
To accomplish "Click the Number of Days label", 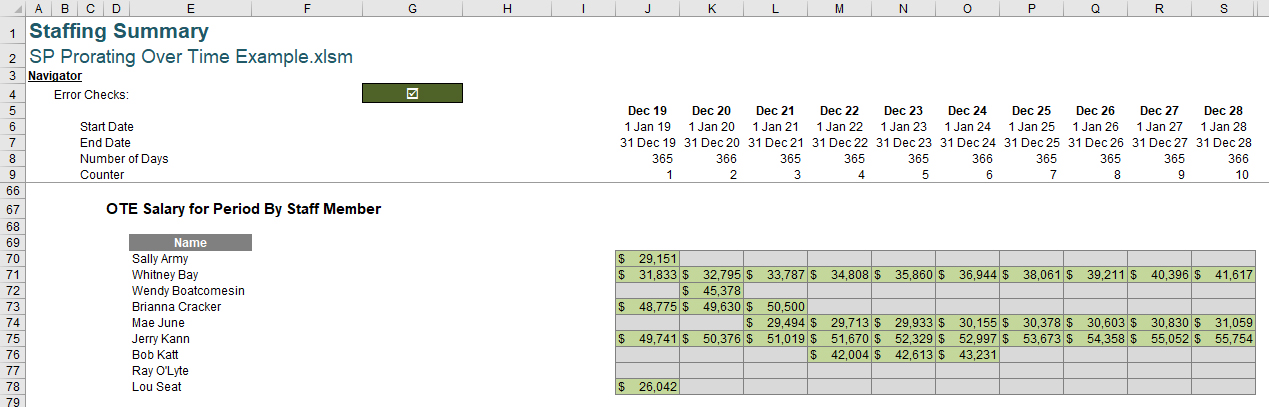I will point(124,158).
